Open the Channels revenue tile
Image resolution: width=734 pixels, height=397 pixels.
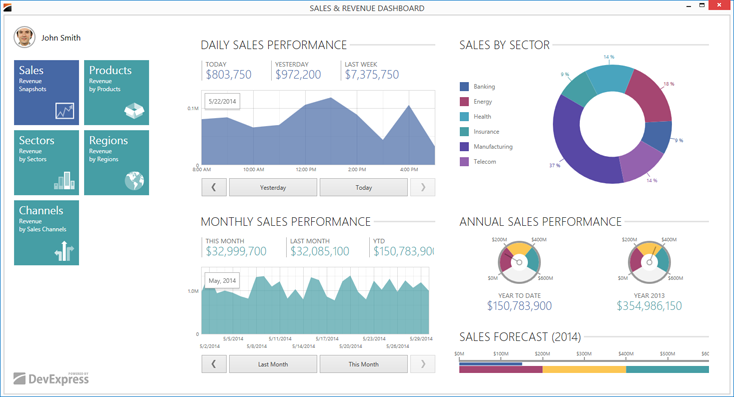(46, 233)
